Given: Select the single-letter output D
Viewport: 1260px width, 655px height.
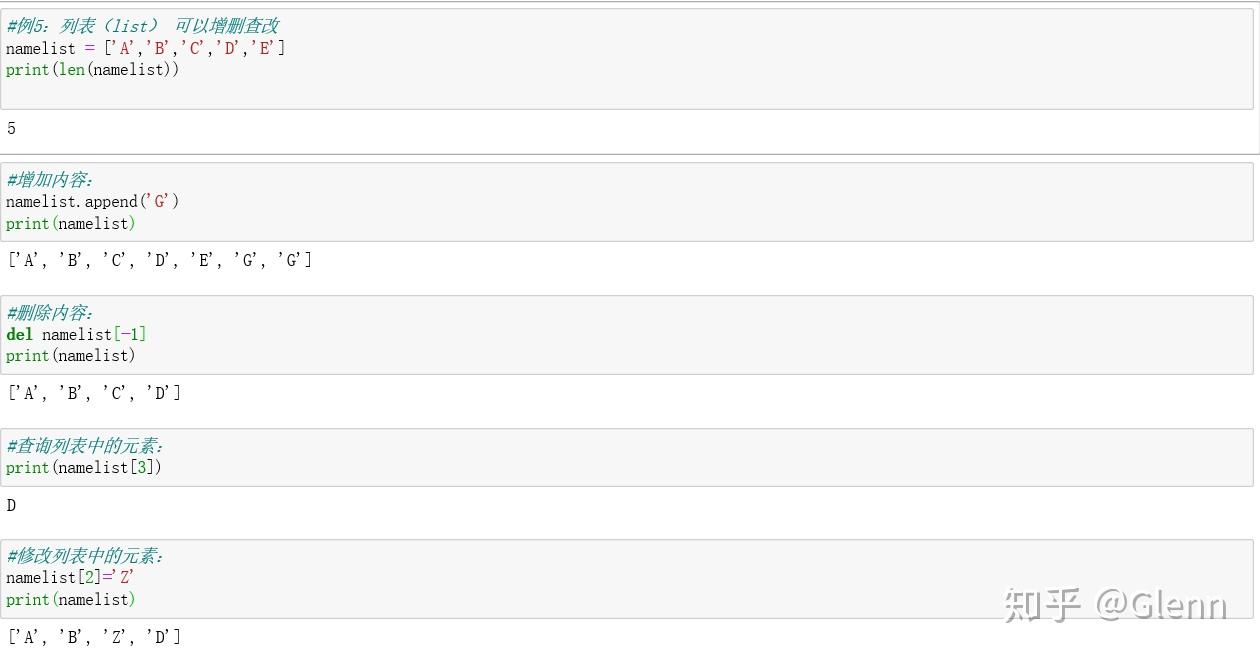Looking at the screenshot, I should 11,506.
